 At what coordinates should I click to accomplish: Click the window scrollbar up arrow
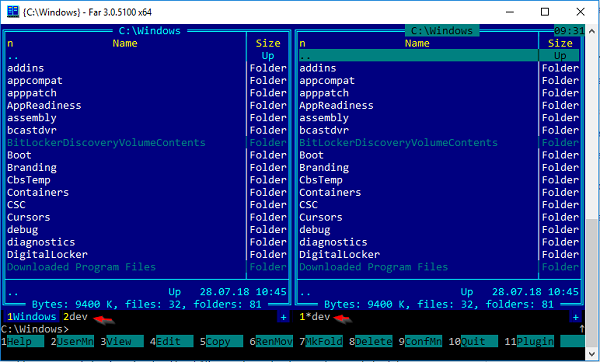[x=592, y=31]
